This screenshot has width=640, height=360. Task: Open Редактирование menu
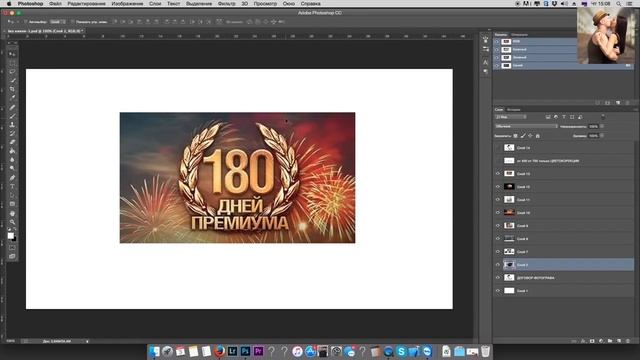coord(87,3)
